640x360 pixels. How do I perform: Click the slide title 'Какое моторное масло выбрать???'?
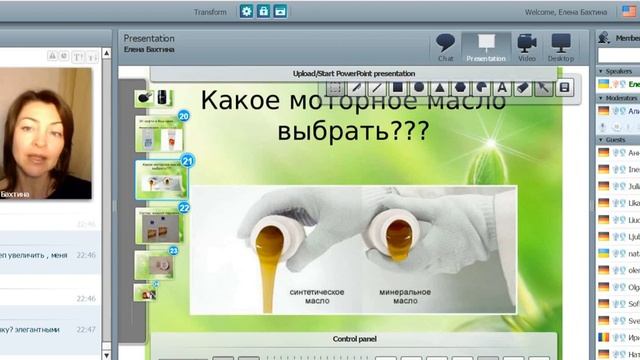(353, 116)
